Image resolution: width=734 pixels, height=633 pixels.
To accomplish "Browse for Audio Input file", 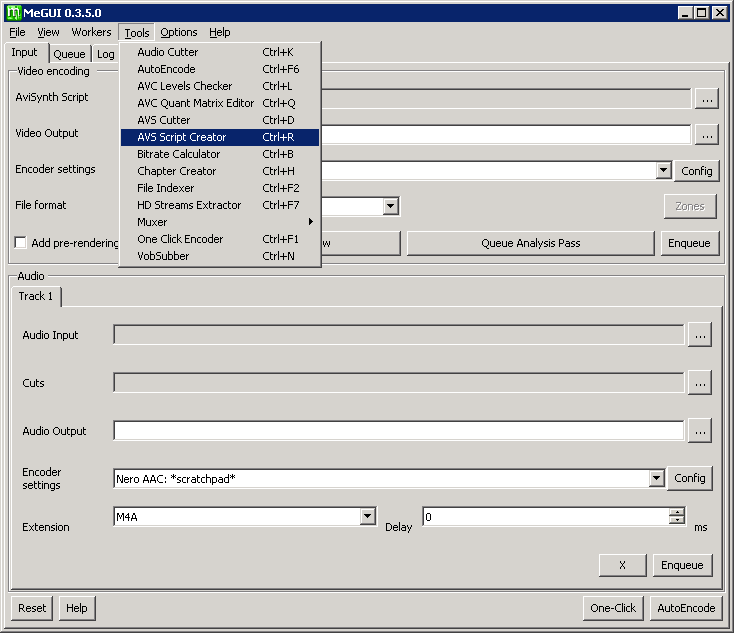I will [700, 336].
